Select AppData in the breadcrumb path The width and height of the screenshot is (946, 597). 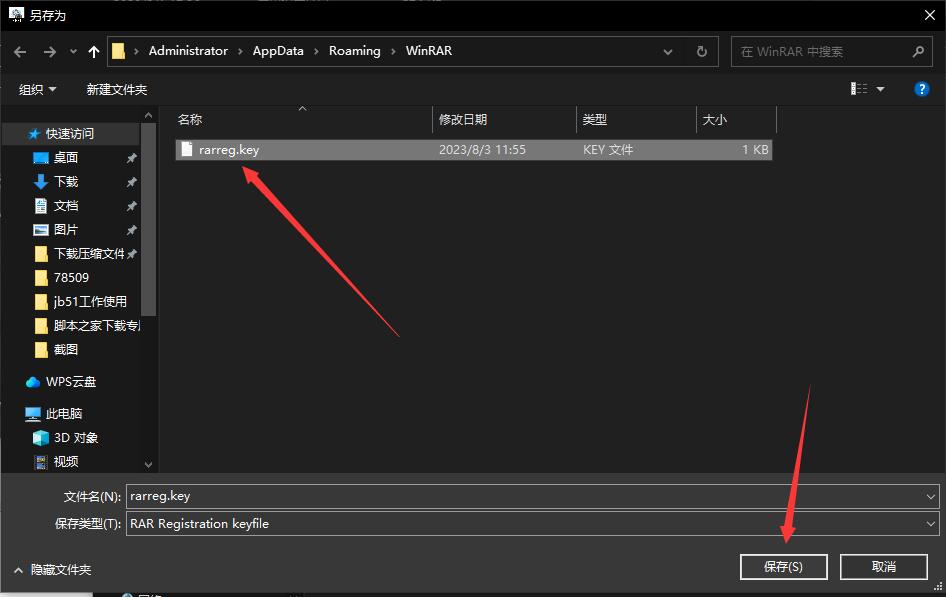pyautogui.click(x=278, y=51)
